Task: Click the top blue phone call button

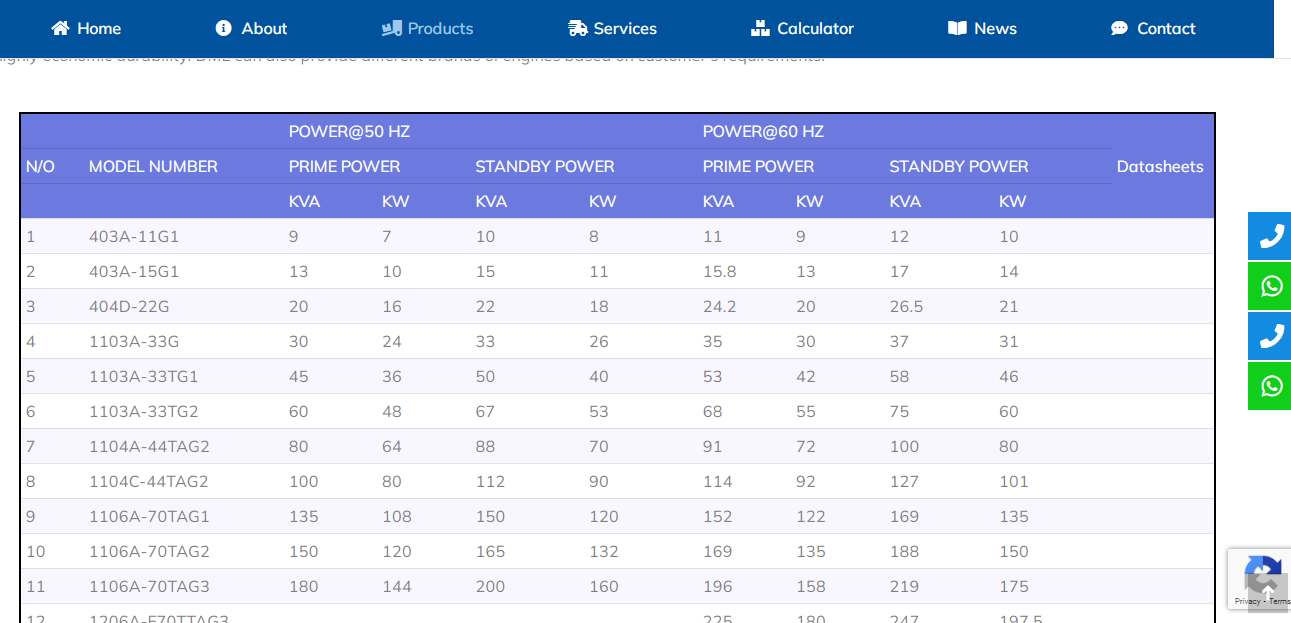Action: (1271, 236)
